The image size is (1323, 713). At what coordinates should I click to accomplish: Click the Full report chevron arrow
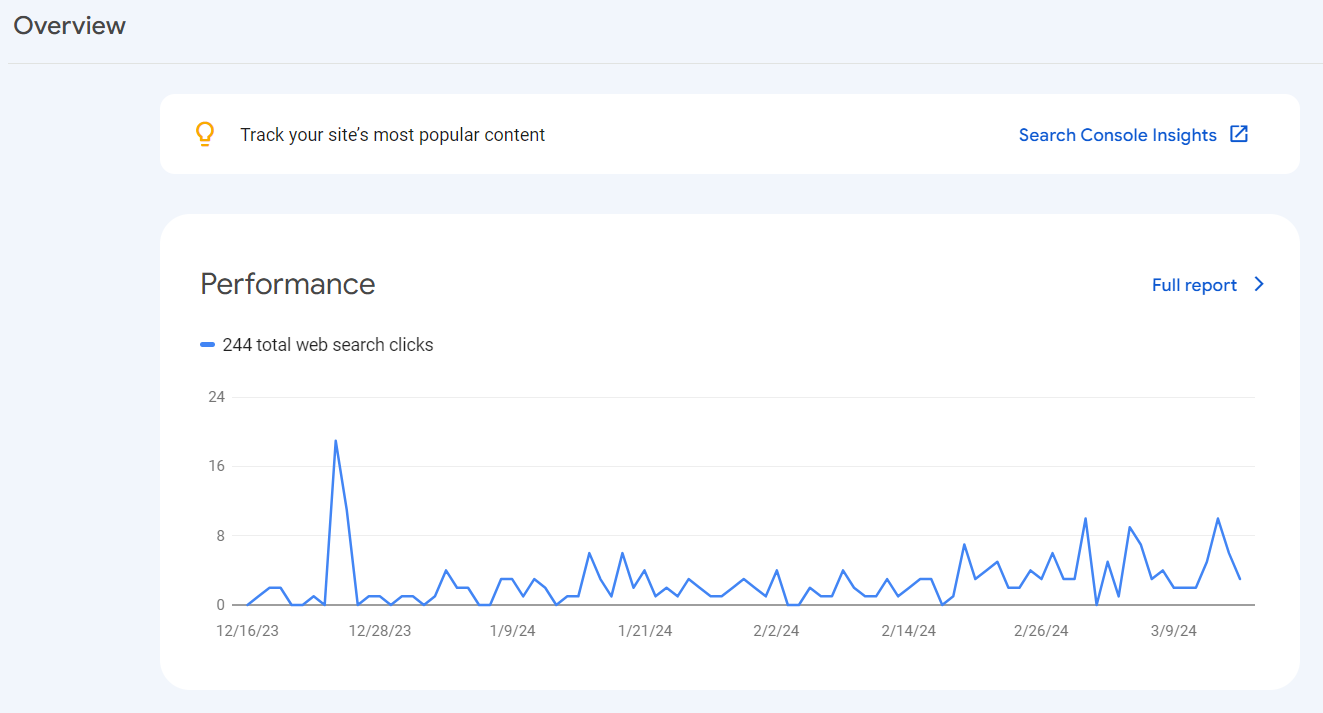tap(1259, 284)
